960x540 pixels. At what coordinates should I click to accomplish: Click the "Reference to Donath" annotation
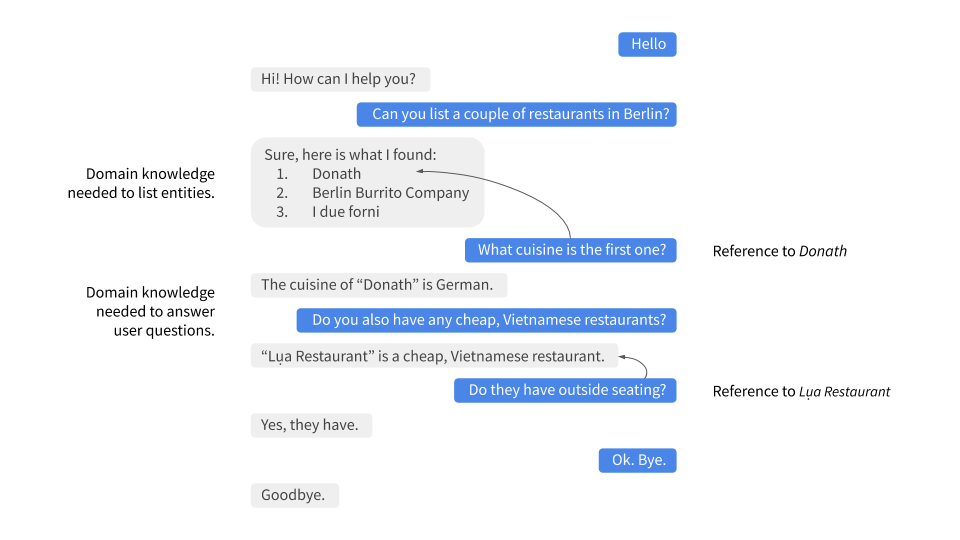[x=779, y=251]
